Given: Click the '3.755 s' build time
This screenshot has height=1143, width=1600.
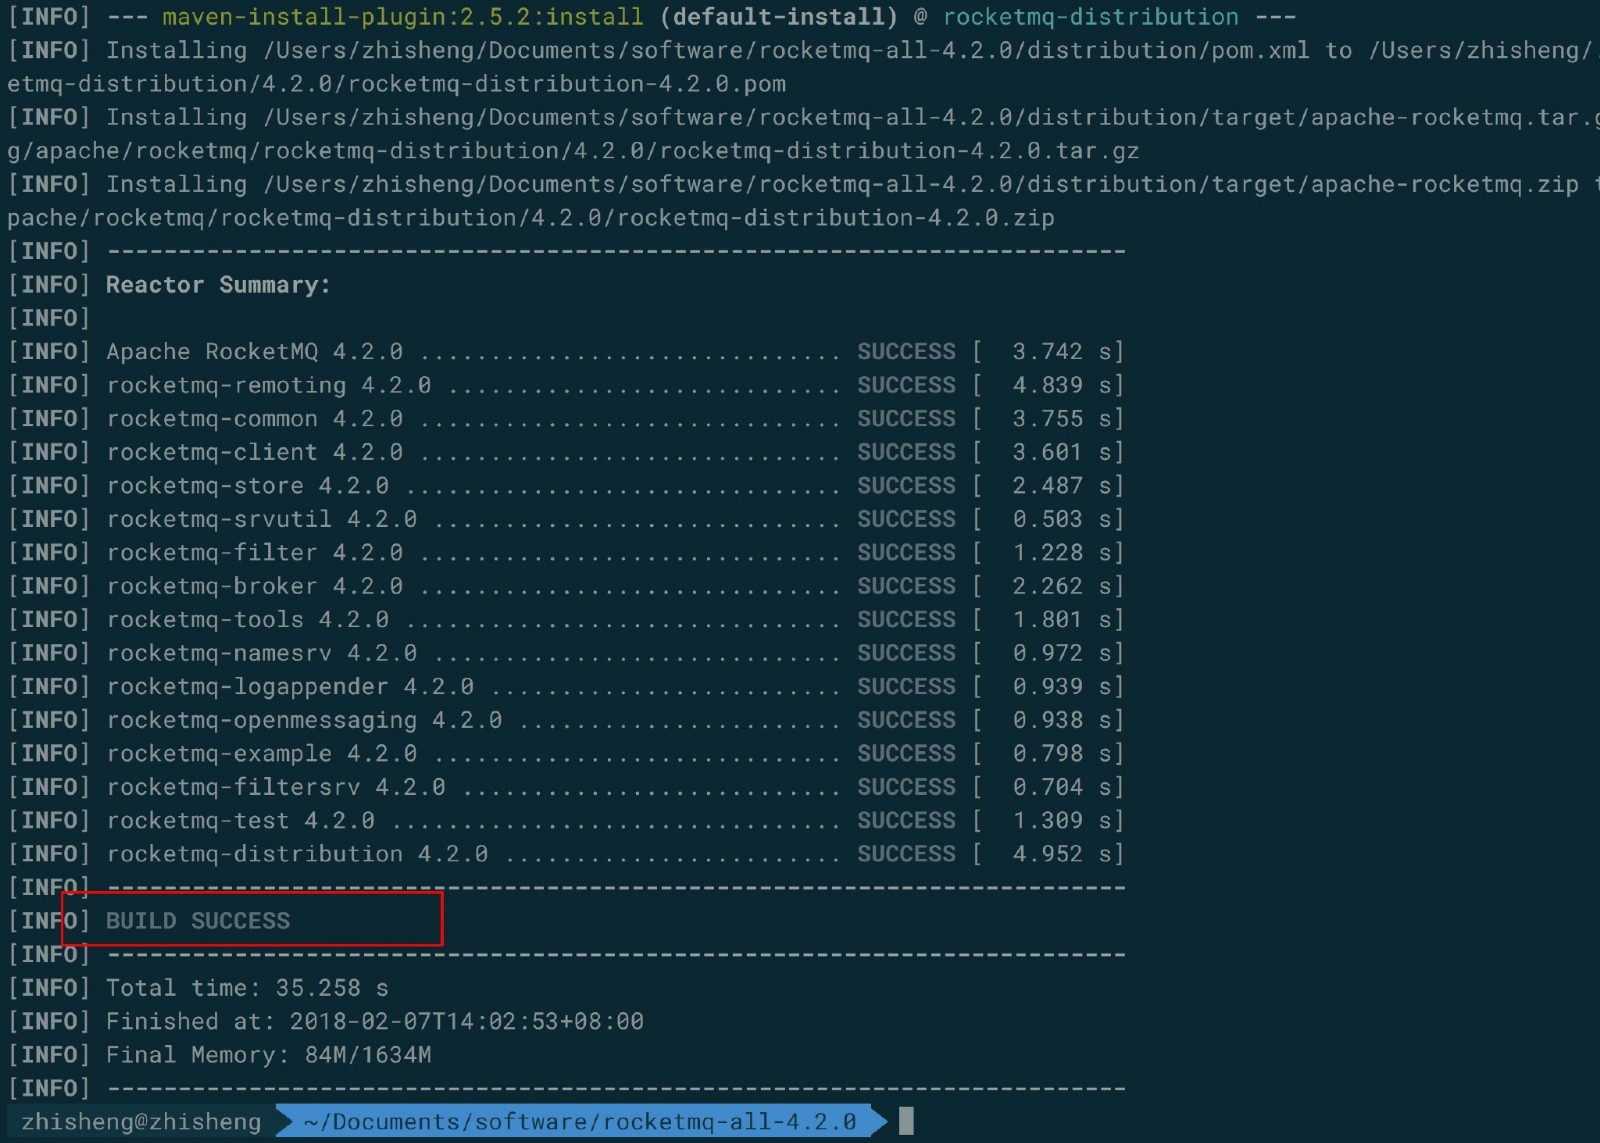Looking at the screenshot, I should [x=1062, y=419].
